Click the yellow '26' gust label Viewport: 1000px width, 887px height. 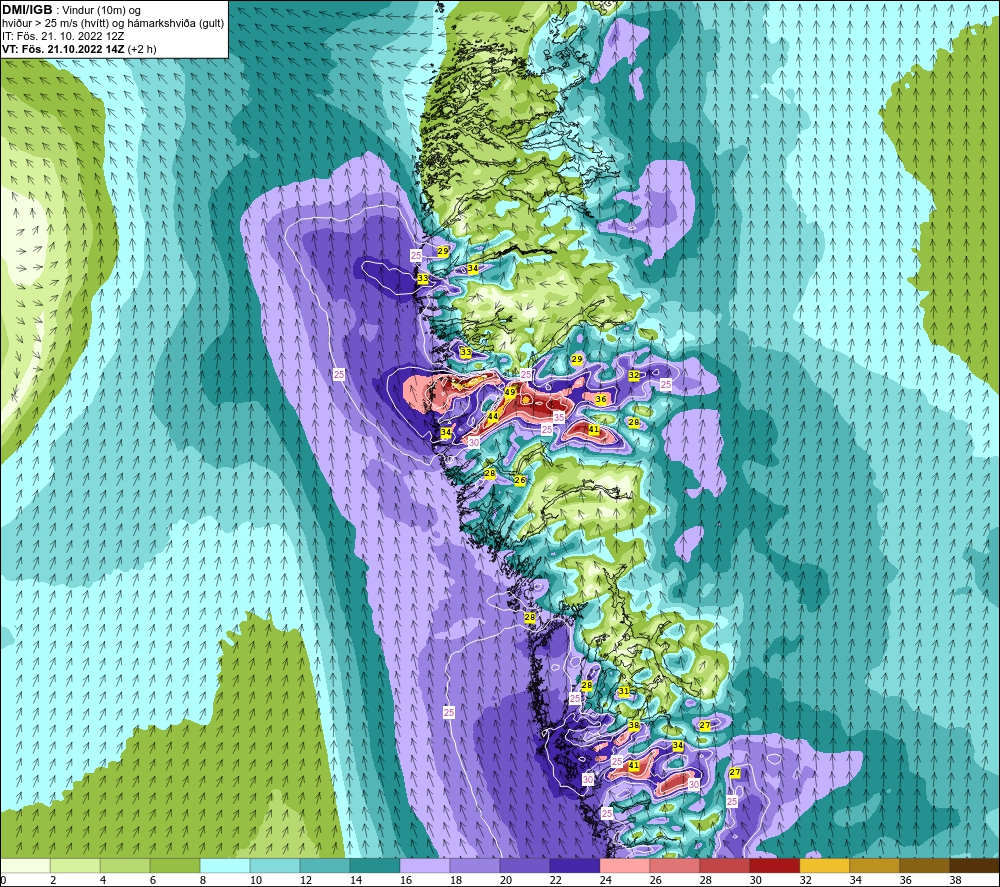click(x=520, y=480)
